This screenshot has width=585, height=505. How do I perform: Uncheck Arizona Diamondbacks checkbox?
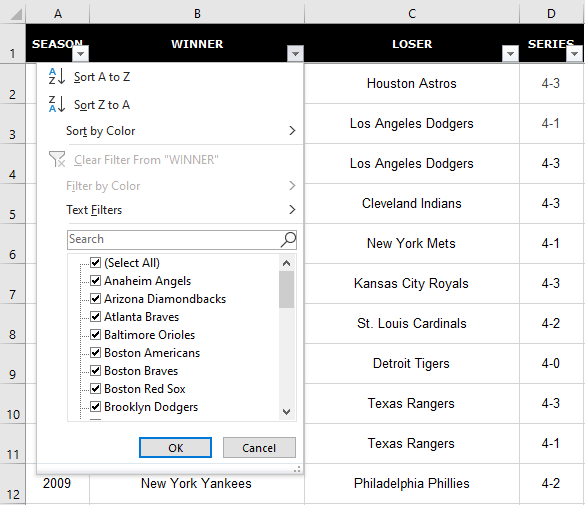tap(96, 298)
